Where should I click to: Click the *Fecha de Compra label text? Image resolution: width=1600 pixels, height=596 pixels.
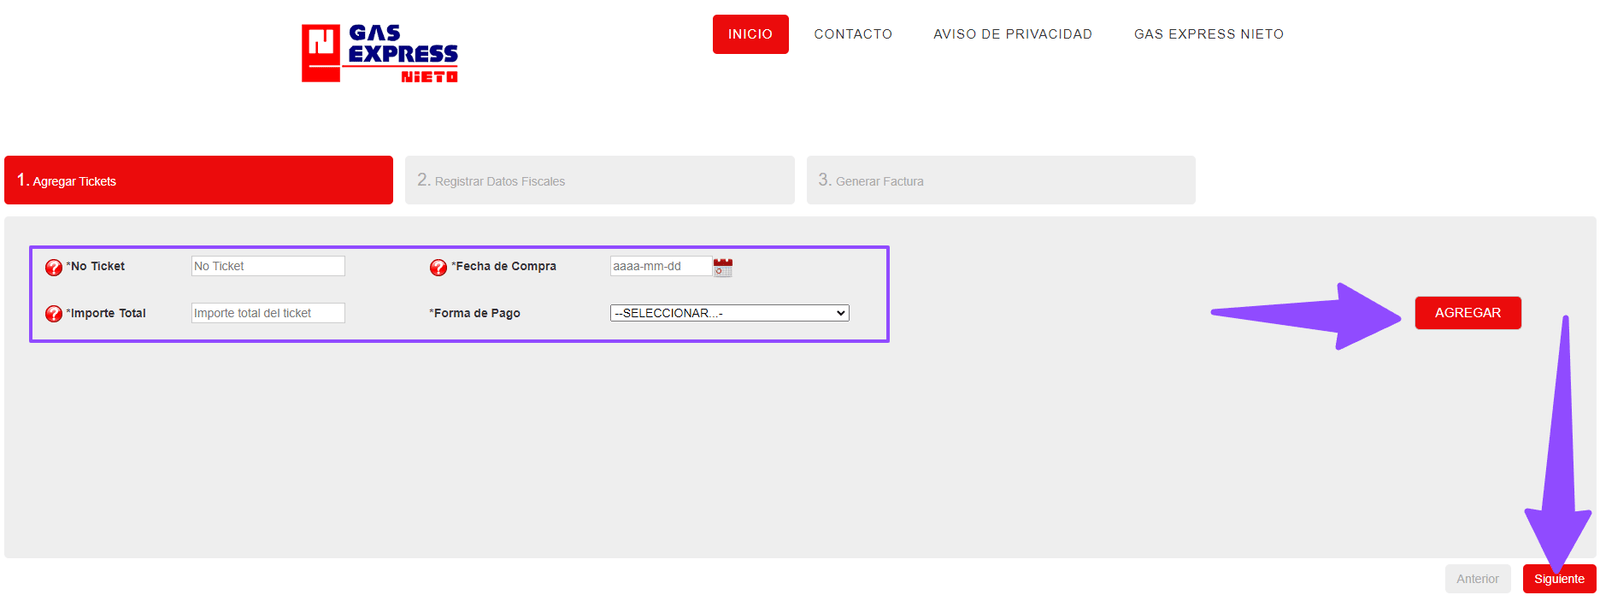504,266
